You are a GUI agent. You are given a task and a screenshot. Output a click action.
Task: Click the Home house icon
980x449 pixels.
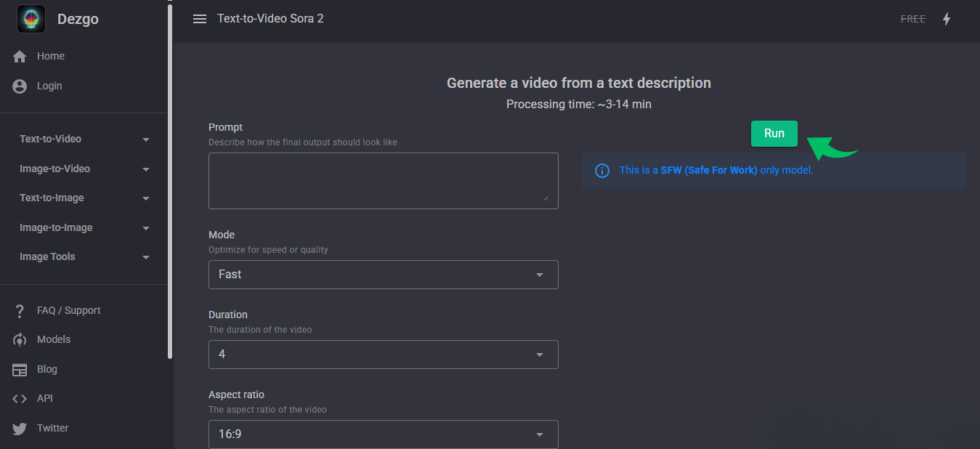tap(20, 56)
